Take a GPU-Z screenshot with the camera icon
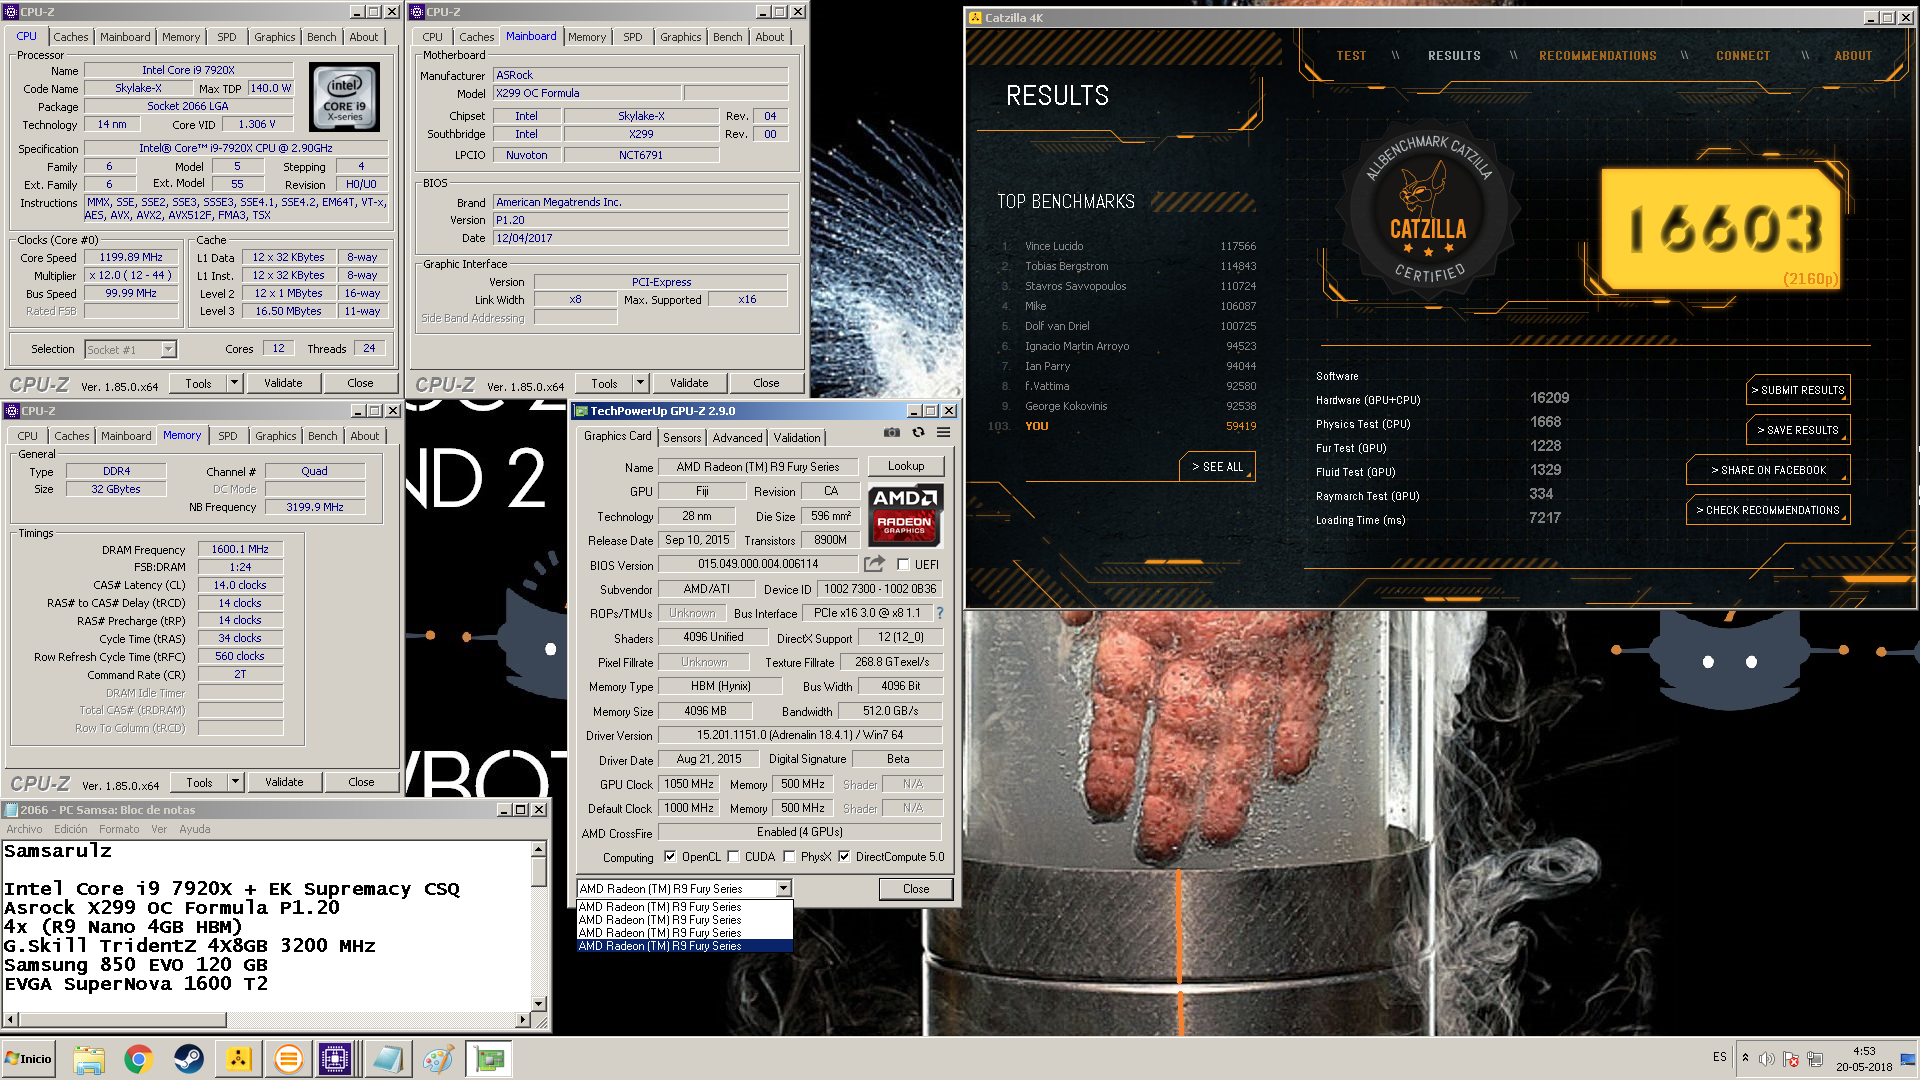This screenshot has height=1080, width=1920. [891, 433]
